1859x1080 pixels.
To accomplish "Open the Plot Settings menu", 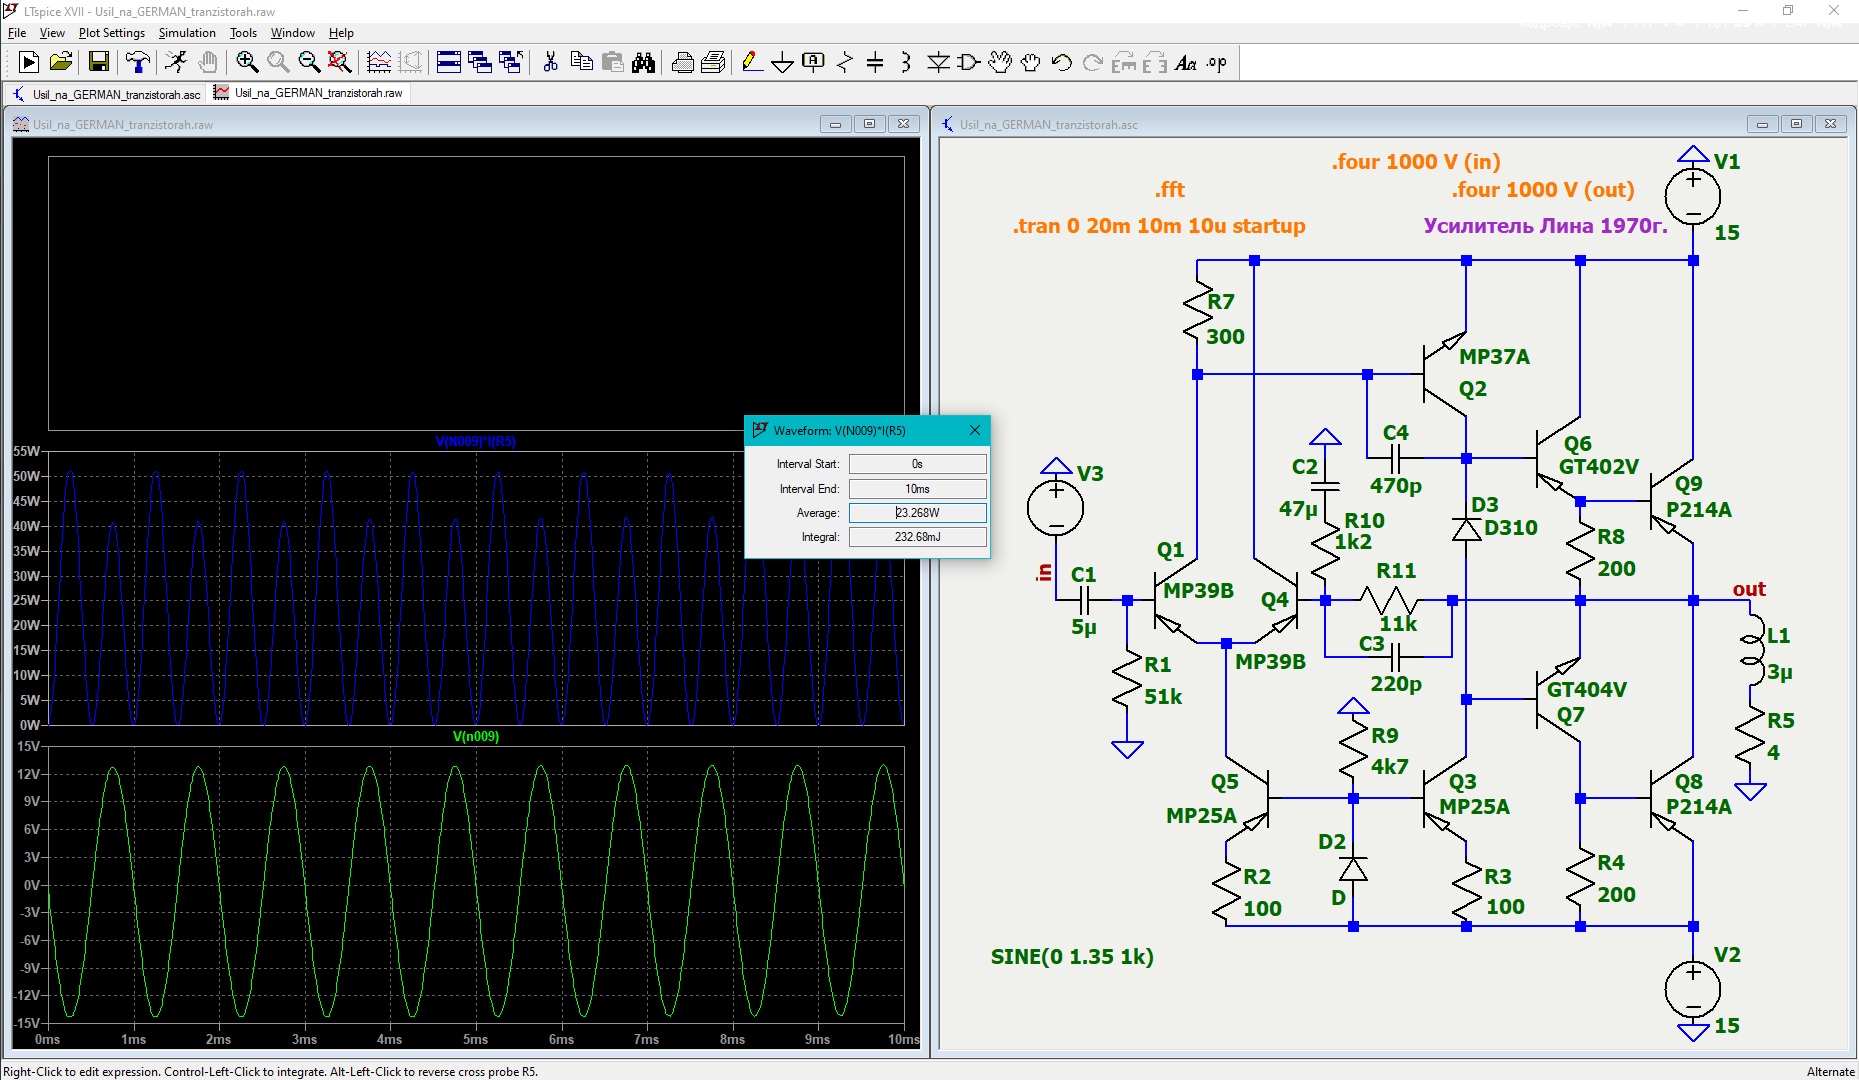I will [x=111, y=33].
